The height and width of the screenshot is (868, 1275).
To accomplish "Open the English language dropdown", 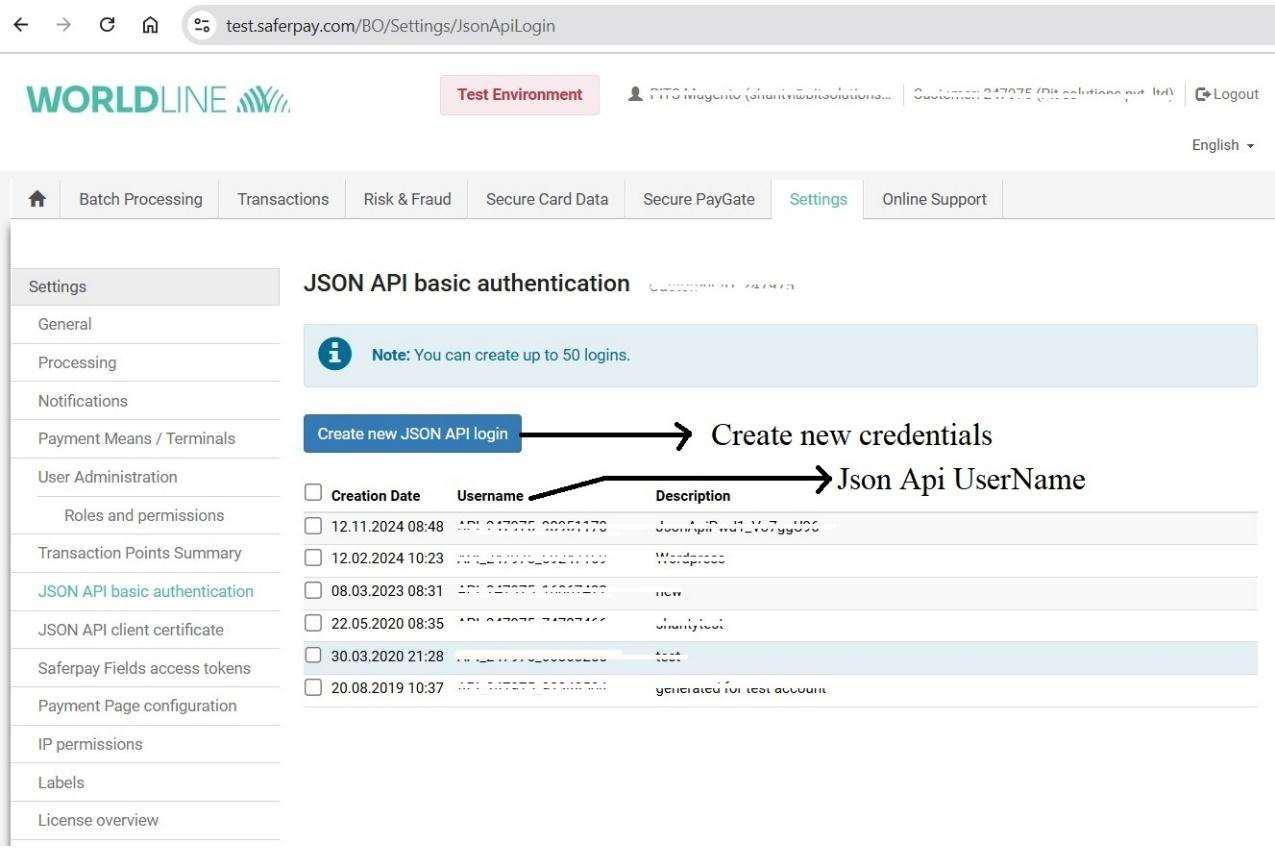I will [1222, 146].
